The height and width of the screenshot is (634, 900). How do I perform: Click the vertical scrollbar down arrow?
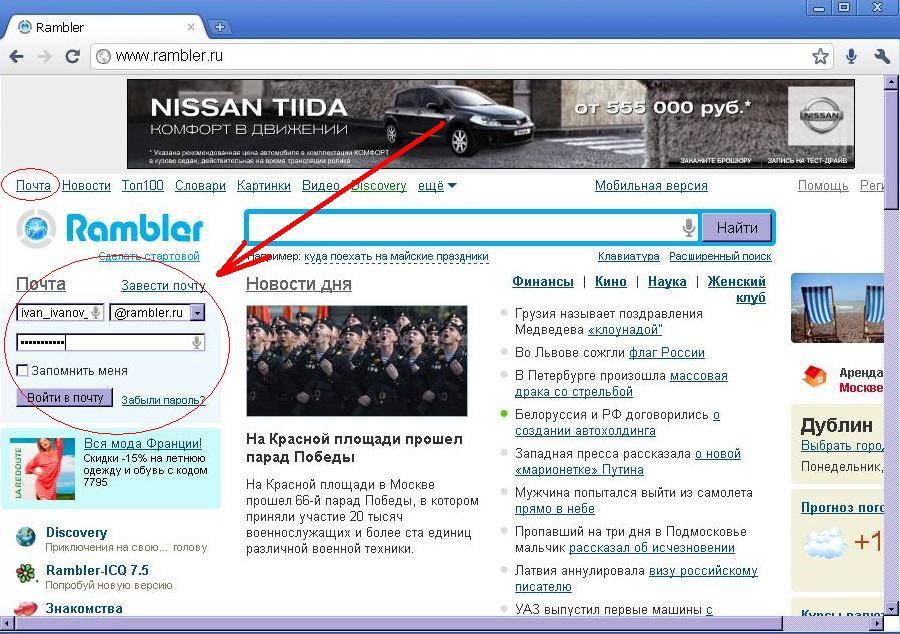point(891,608)
